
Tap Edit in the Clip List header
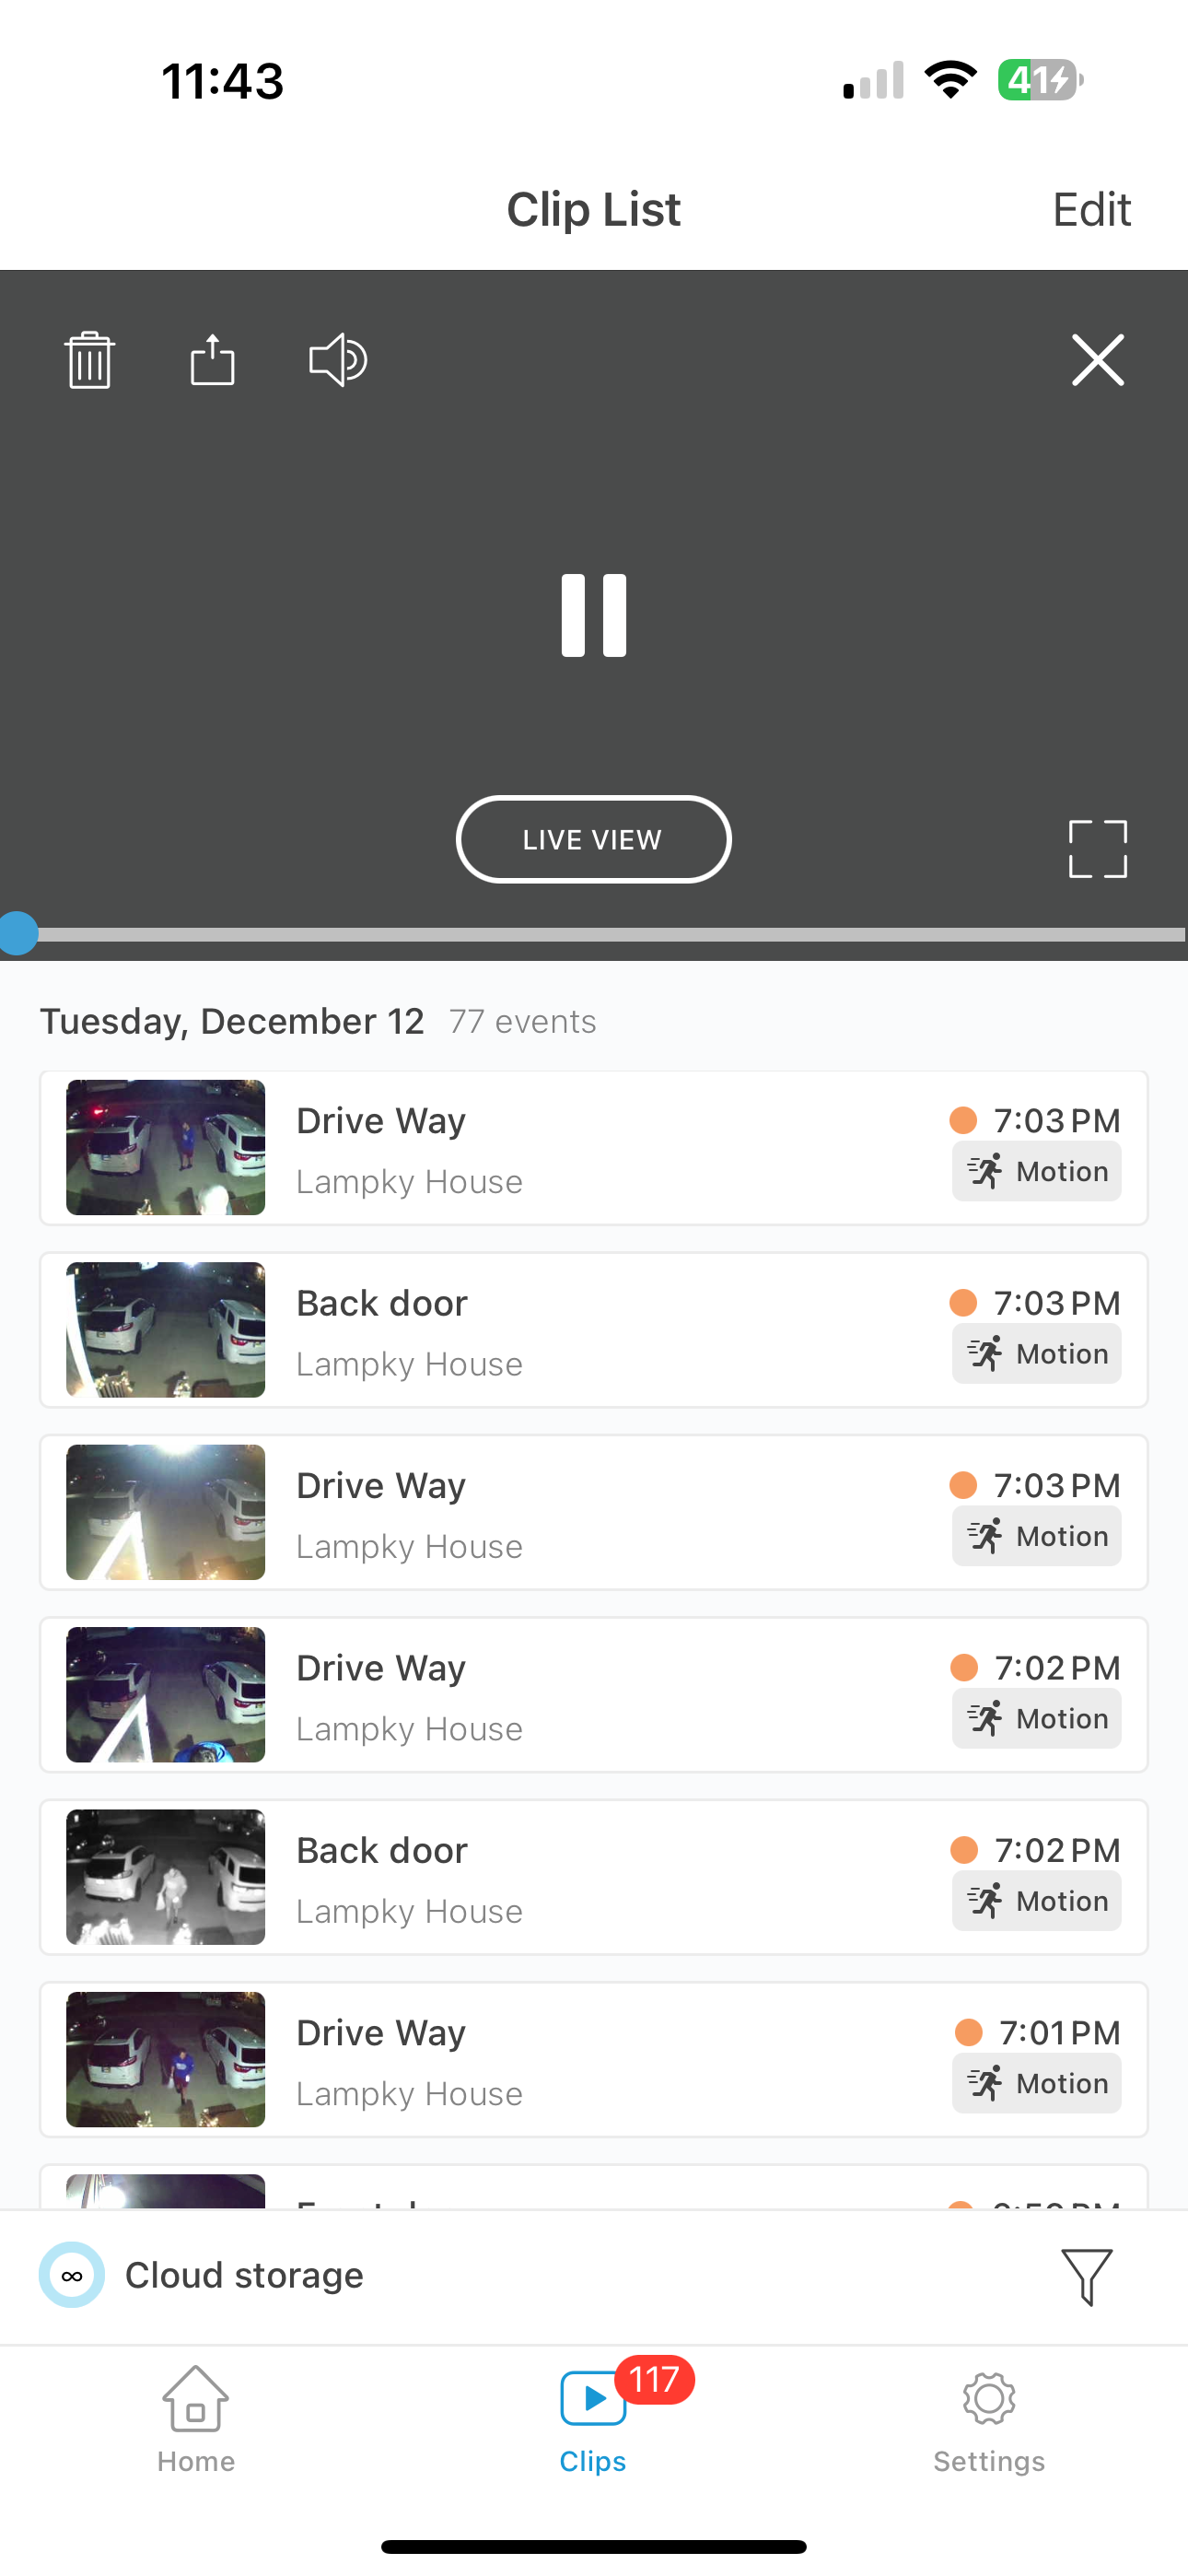coord(1091,210)
